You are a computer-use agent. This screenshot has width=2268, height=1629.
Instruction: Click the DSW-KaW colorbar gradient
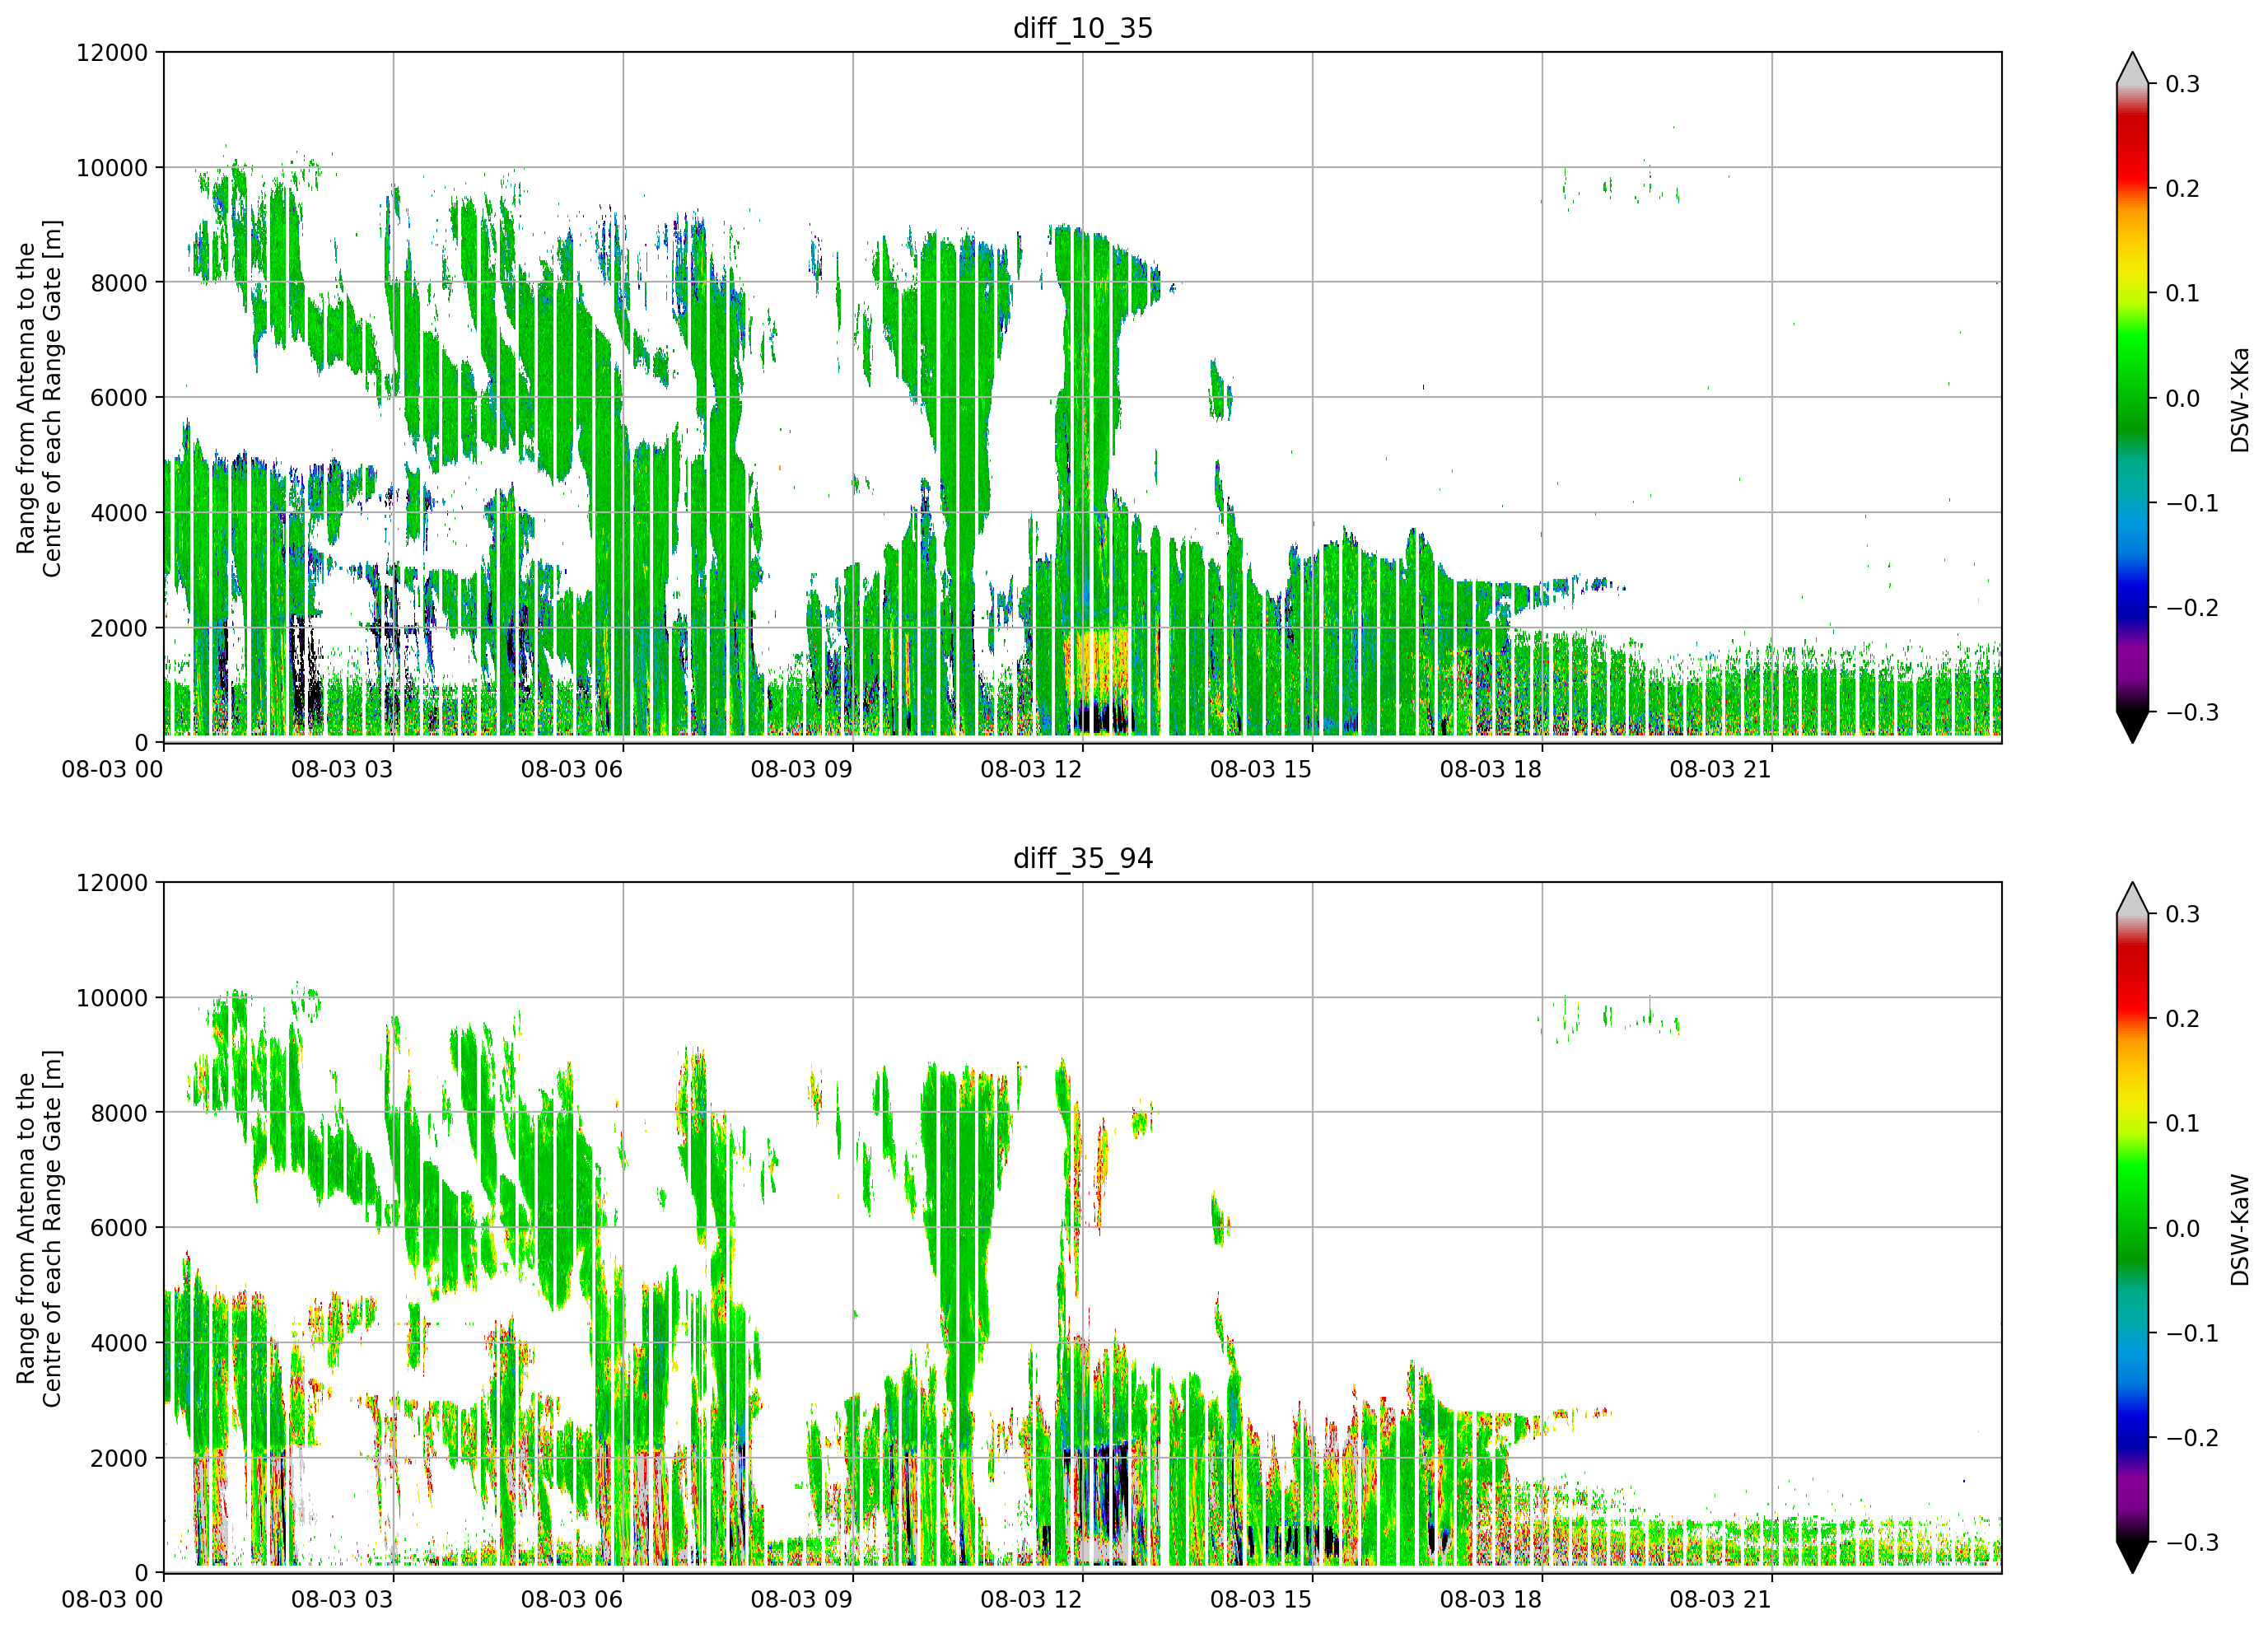click(2133, 1228)
